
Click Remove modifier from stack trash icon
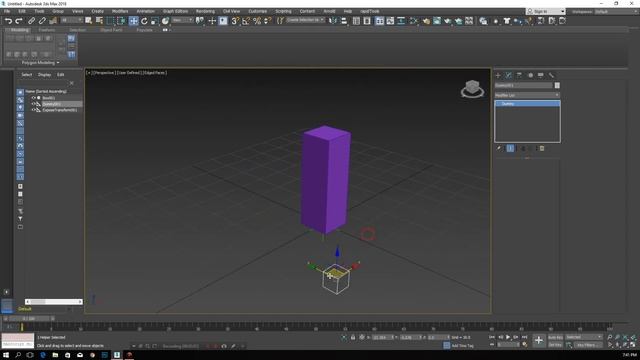pyautogui.click(x=542, y=148)
